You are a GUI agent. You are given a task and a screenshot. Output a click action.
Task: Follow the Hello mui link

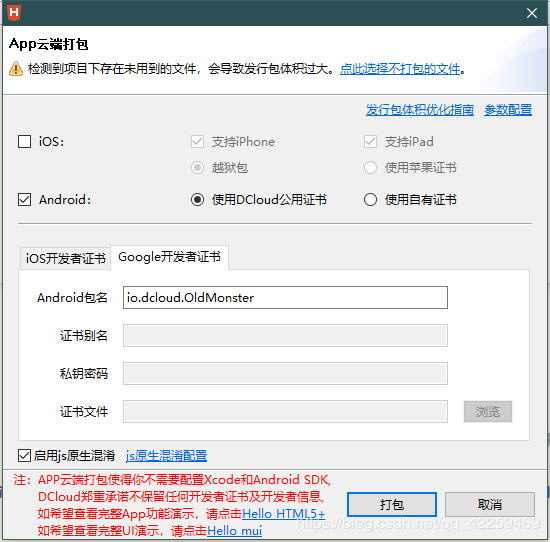pos(235,531)
